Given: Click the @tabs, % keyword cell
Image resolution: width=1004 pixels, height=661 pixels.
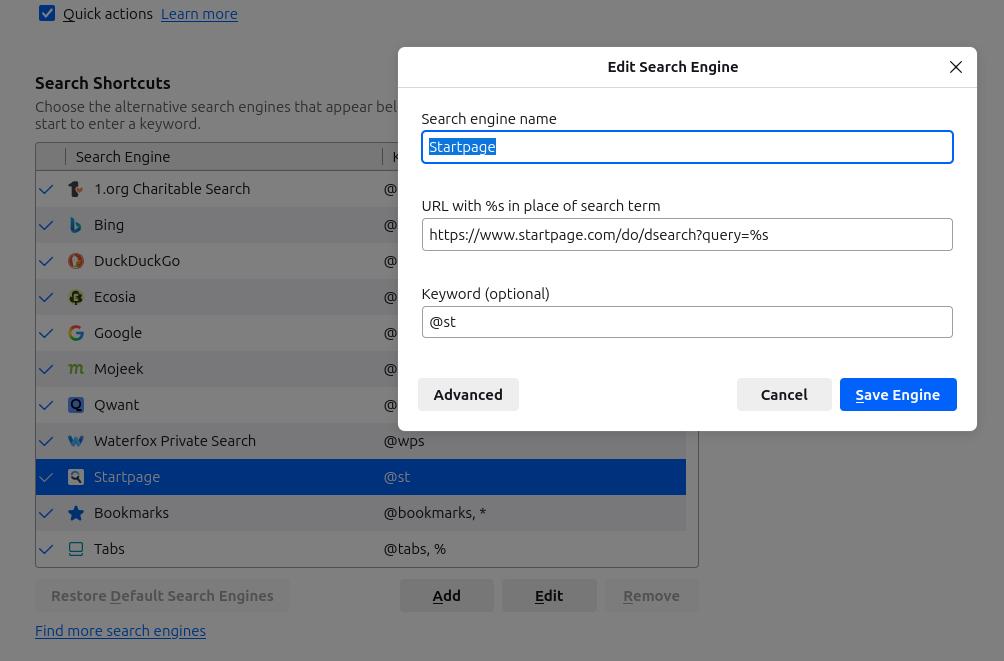Looking at the screenshot, I should click(x=414, y=549).
